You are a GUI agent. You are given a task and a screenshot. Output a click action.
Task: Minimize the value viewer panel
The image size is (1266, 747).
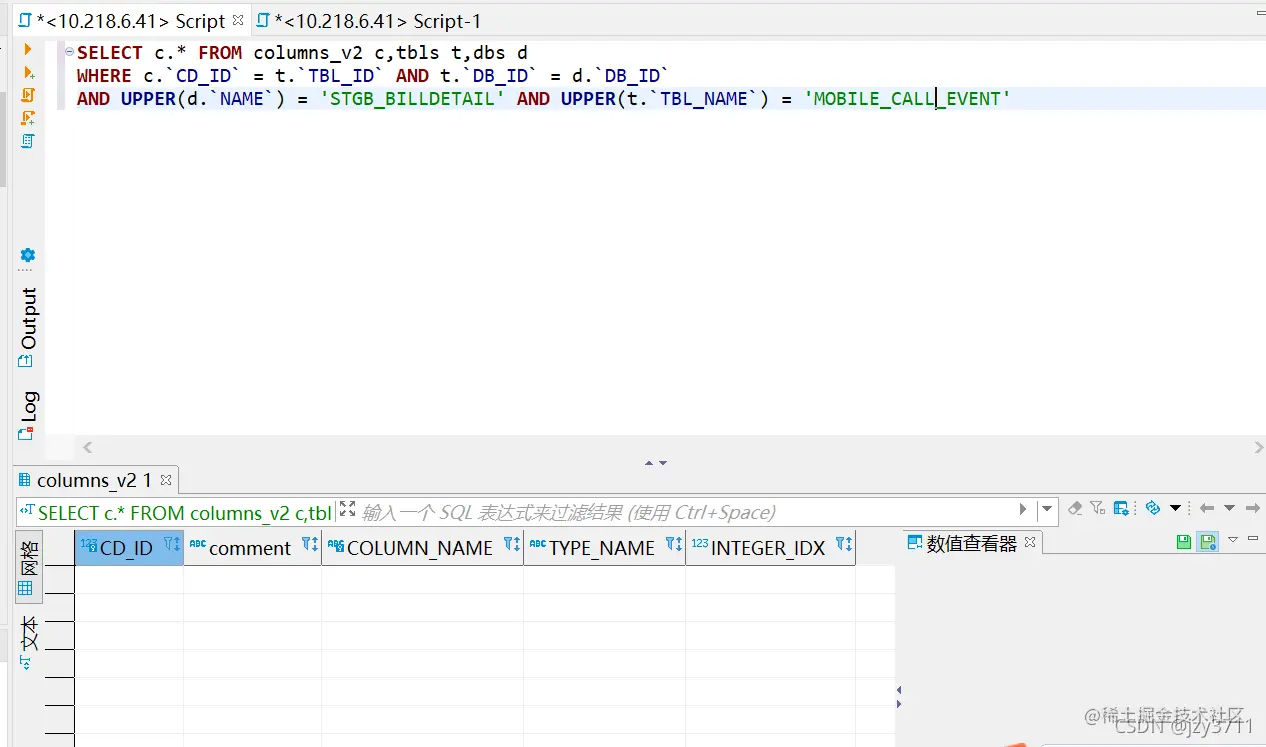tap(1254, 538)
